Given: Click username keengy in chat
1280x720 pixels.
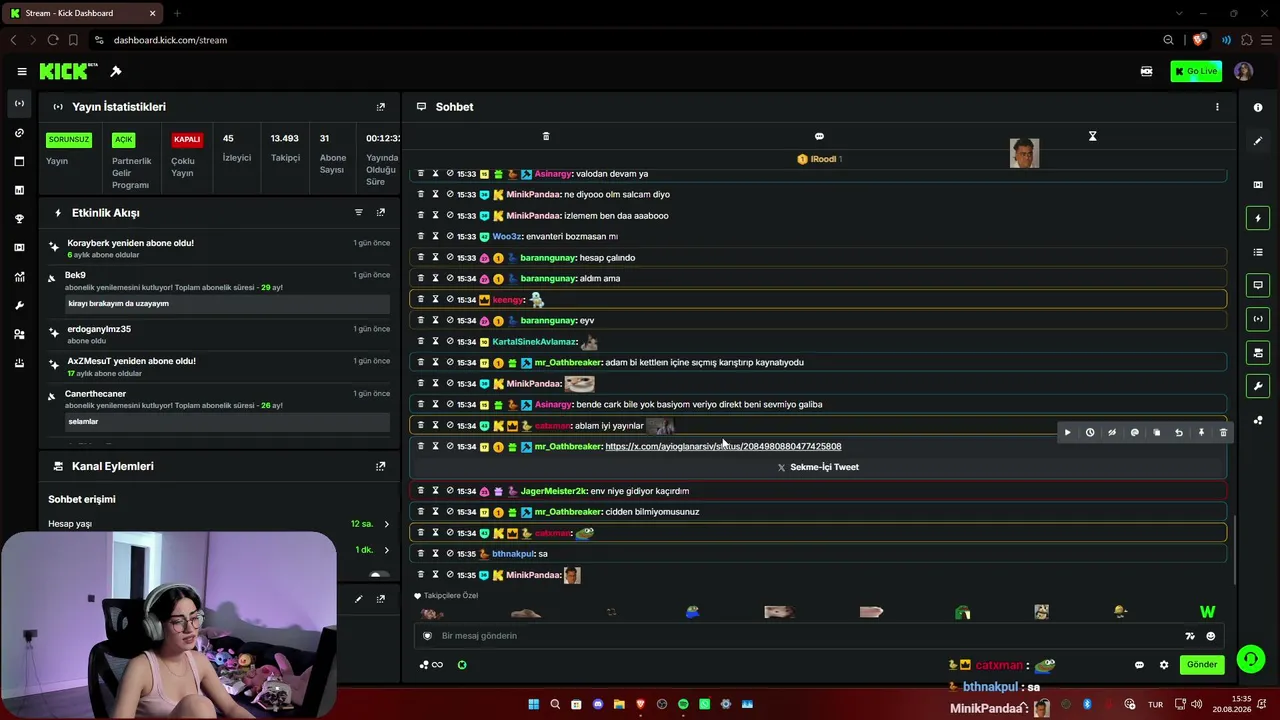Looking at the screenshot, I should click(508, 300).
